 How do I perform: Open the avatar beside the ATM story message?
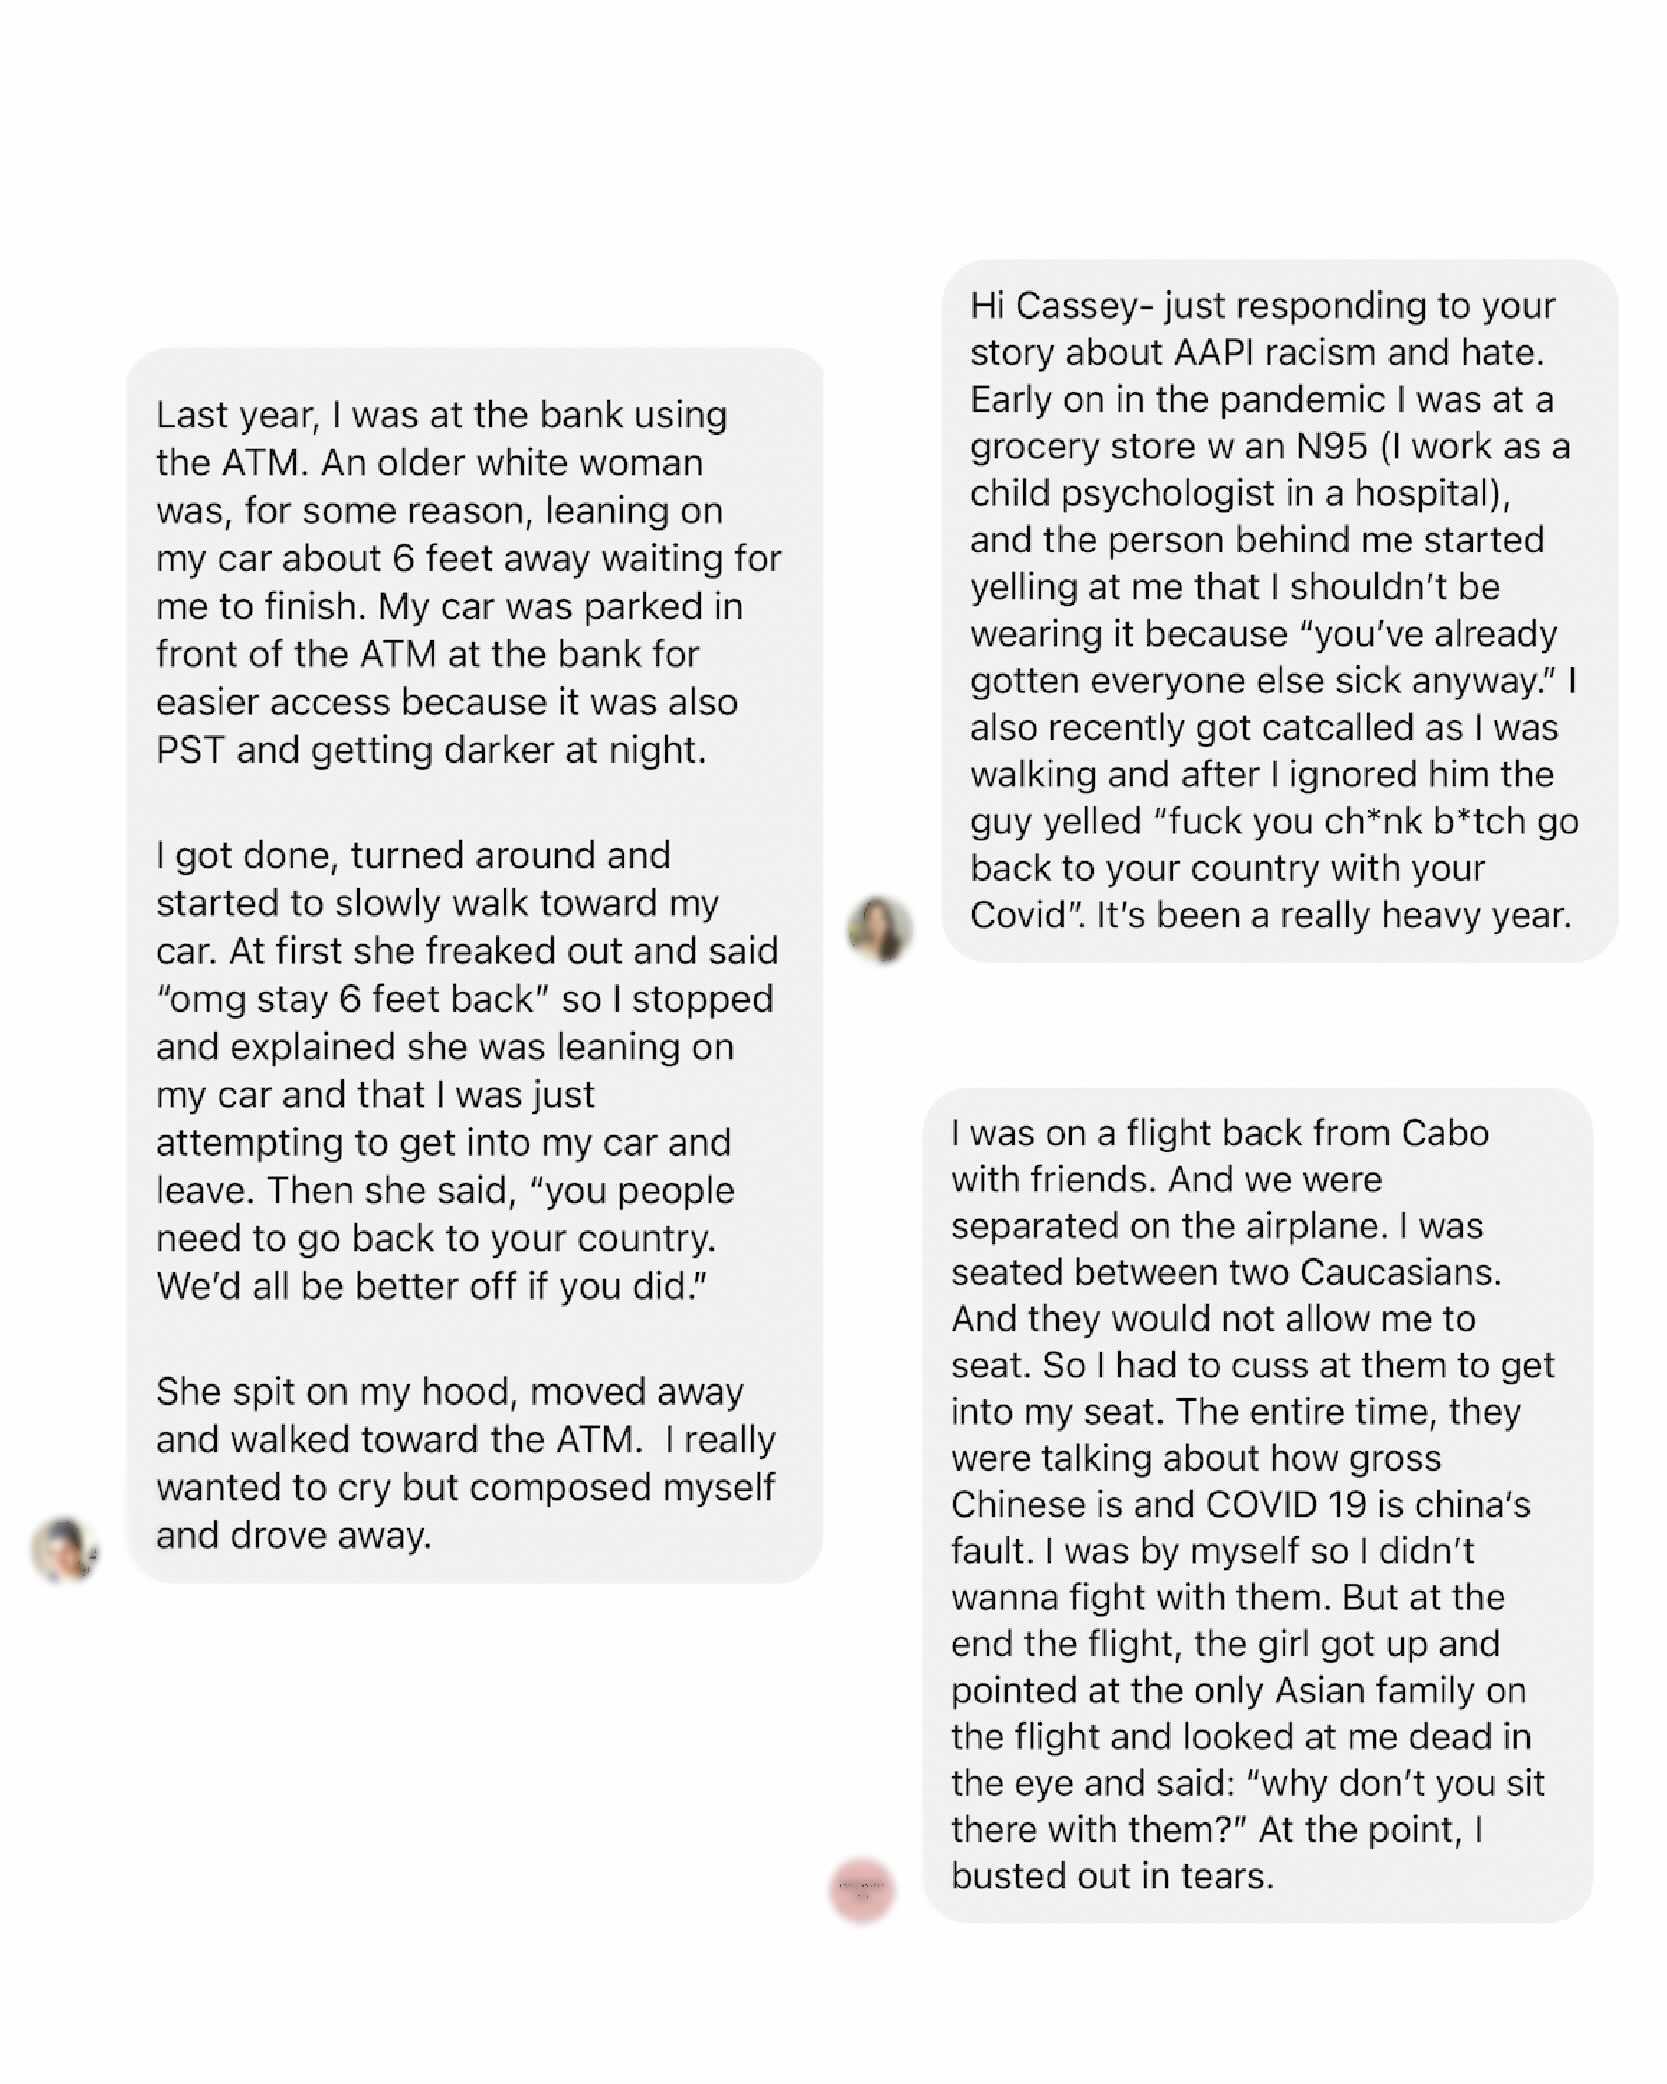click(65, 1550)
